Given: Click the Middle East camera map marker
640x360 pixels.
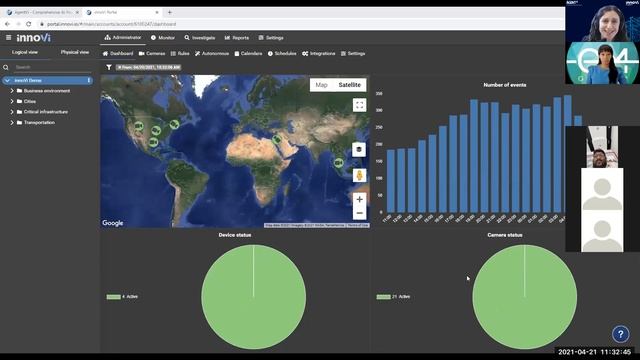Looking at the screenshot, I should click(x=277, y=139).
